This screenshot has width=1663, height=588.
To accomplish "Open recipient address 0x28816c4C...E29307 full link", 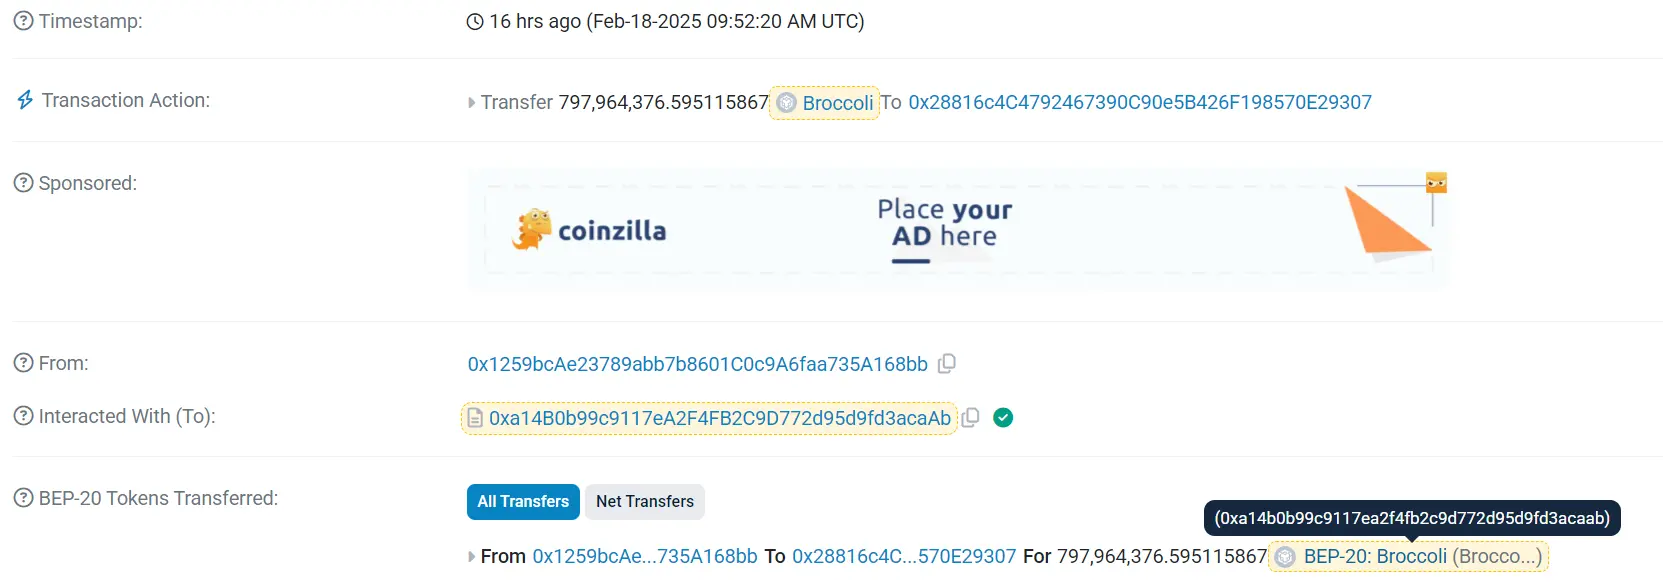I will (x=1140, y=102).
